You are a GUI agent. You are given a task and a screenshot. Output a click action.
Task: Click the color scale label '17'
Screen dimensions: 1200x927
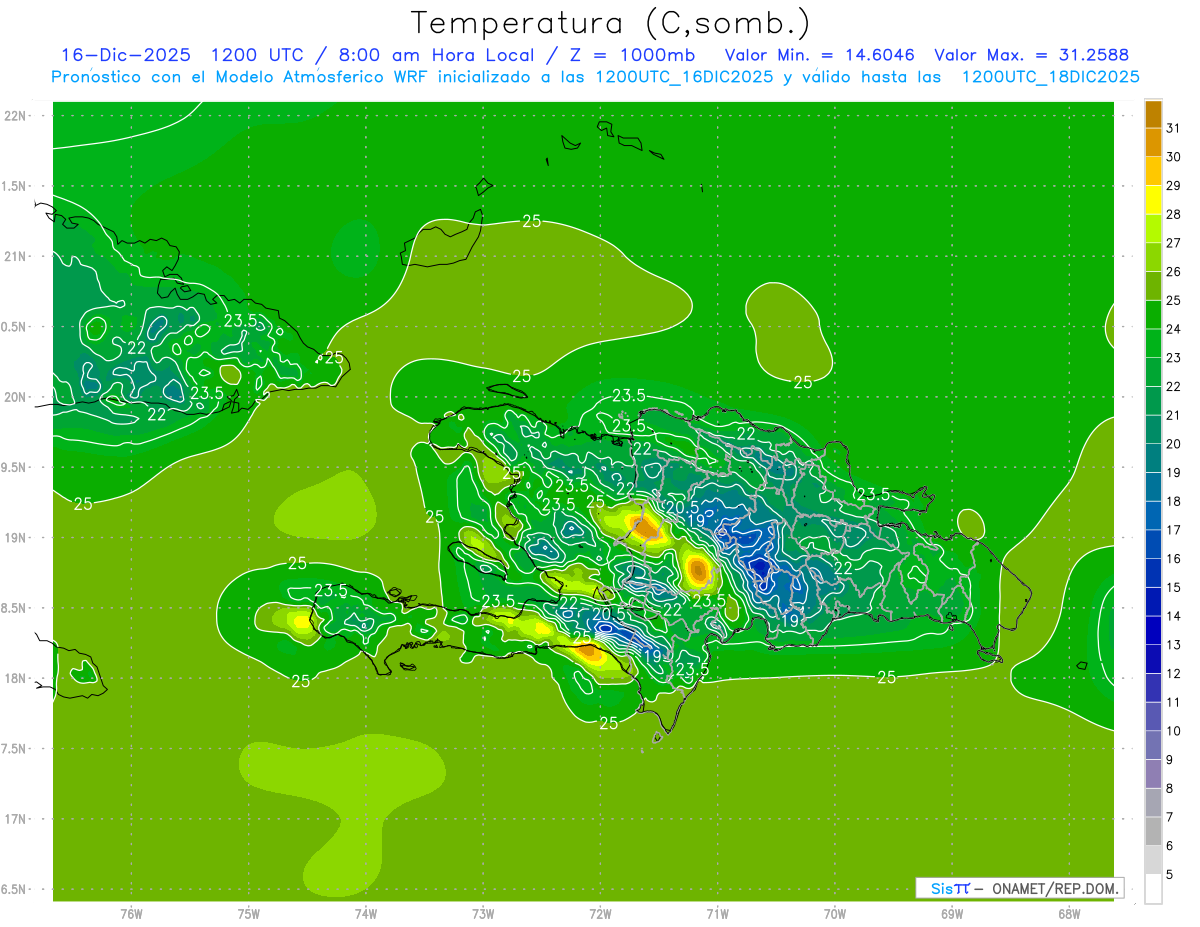coord(1173,530)
